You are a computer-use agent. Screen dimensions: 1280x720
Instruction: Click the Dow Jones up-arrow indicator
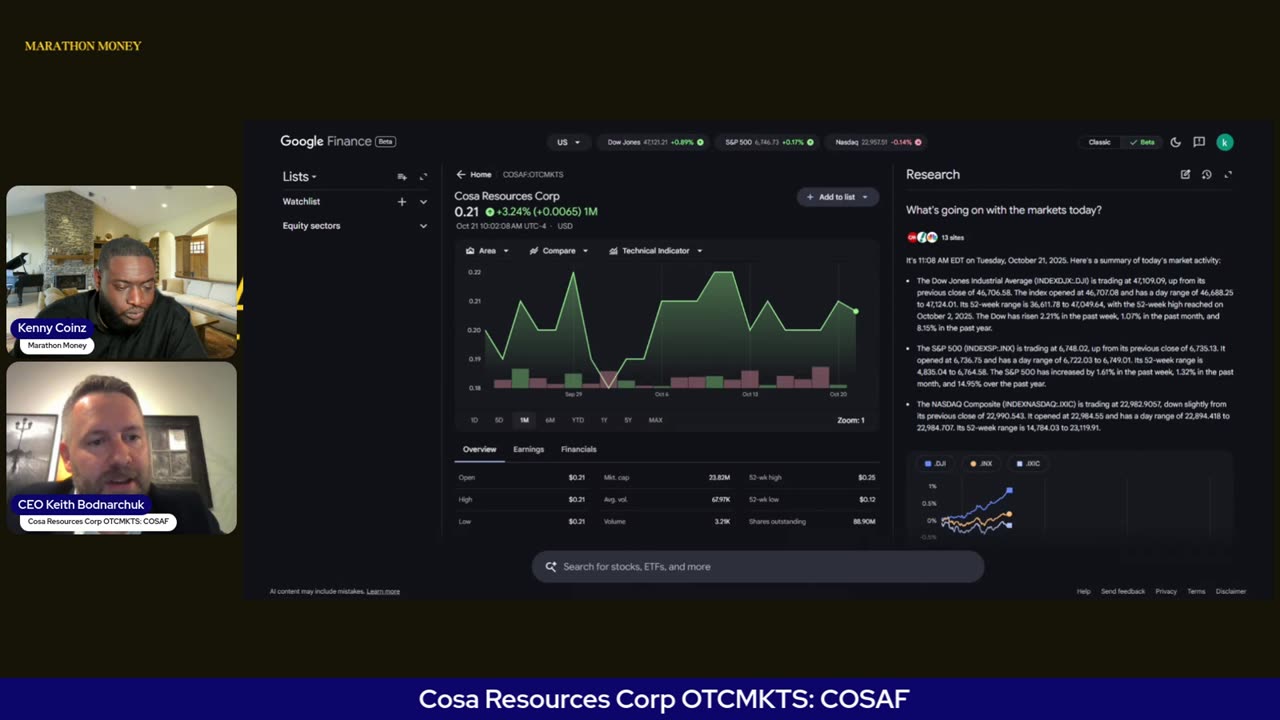pos(700,142)
